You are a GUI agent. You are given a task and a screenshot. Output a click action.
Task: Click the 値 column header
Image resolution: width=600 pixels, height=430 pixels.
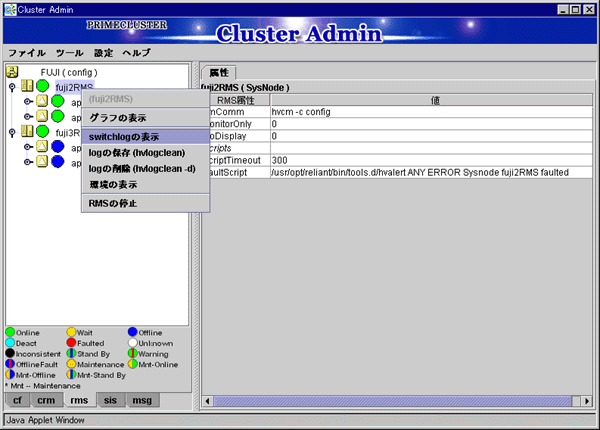point(431,100)
